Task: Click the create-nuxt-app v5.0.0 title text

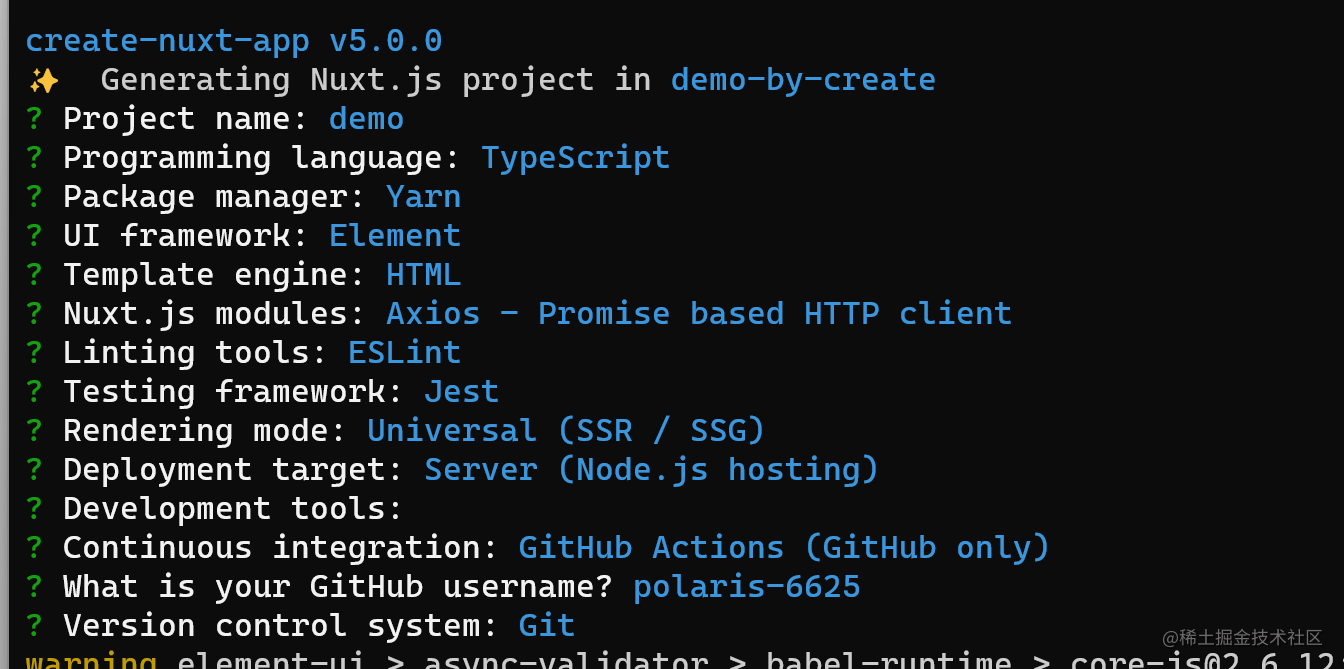Action: tap(234, 41)
